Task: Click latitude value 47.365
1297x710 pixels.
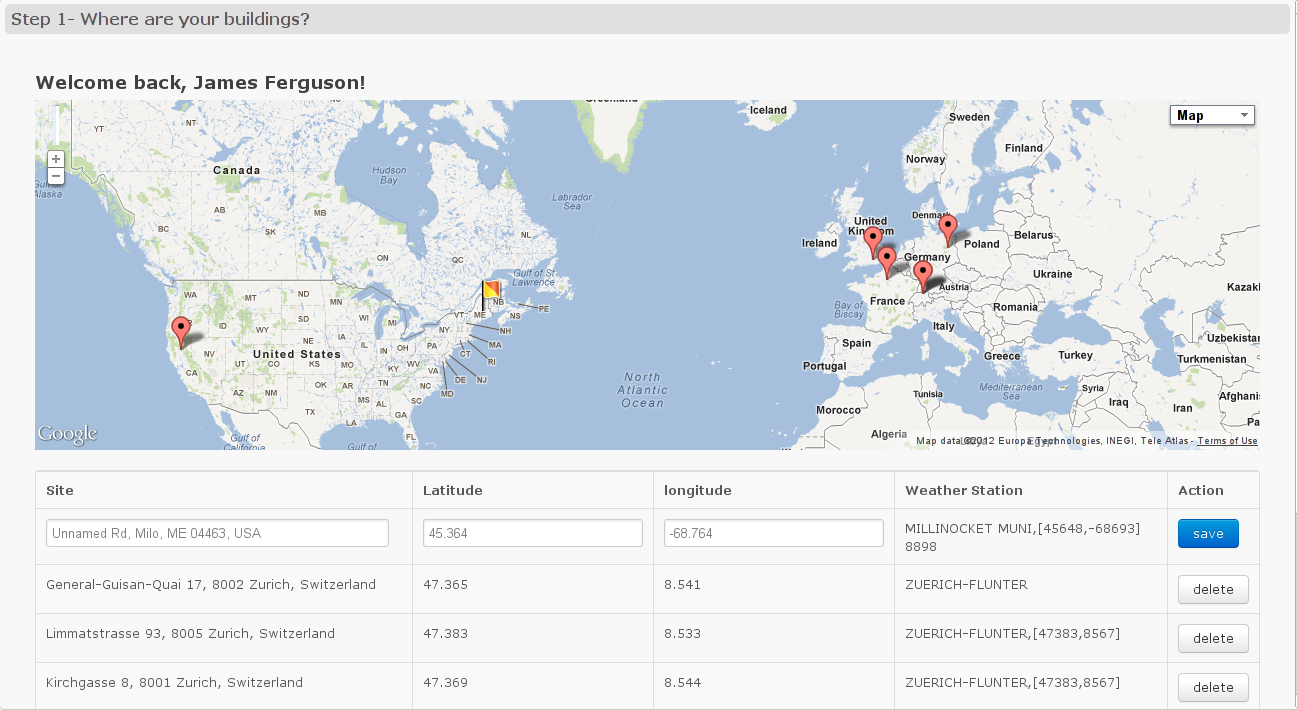Action: click(x=445, y=584)
